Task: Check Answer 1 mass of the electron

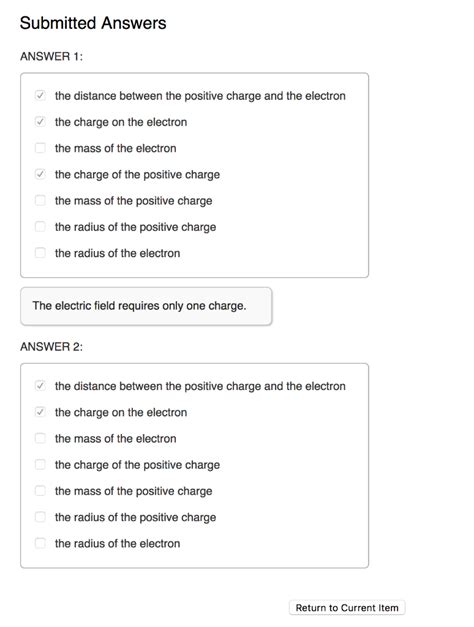Action: 40,148
